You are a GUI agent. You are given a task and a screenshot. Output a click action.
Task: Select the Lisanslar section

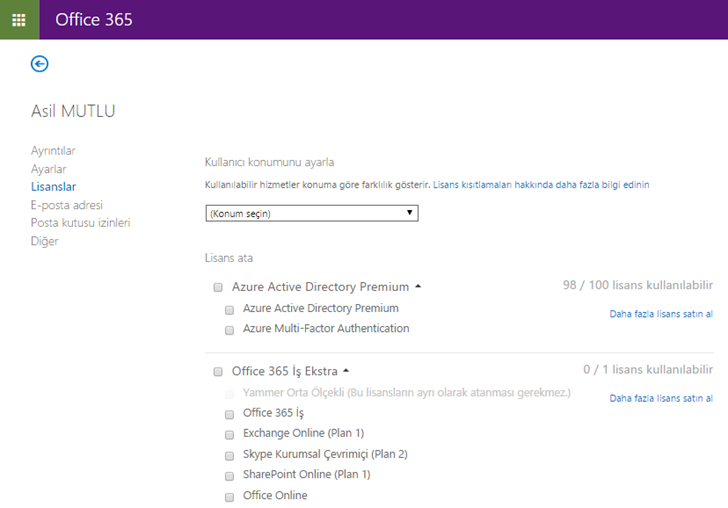53,187
